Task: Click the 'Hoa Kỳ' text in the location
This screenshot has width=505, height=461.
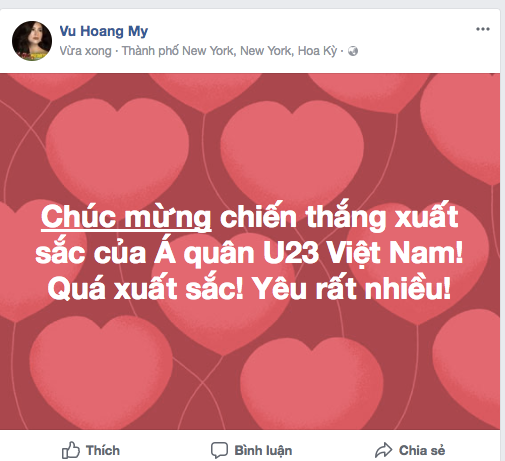Action: pyautogui.click(x=317, y=51)
